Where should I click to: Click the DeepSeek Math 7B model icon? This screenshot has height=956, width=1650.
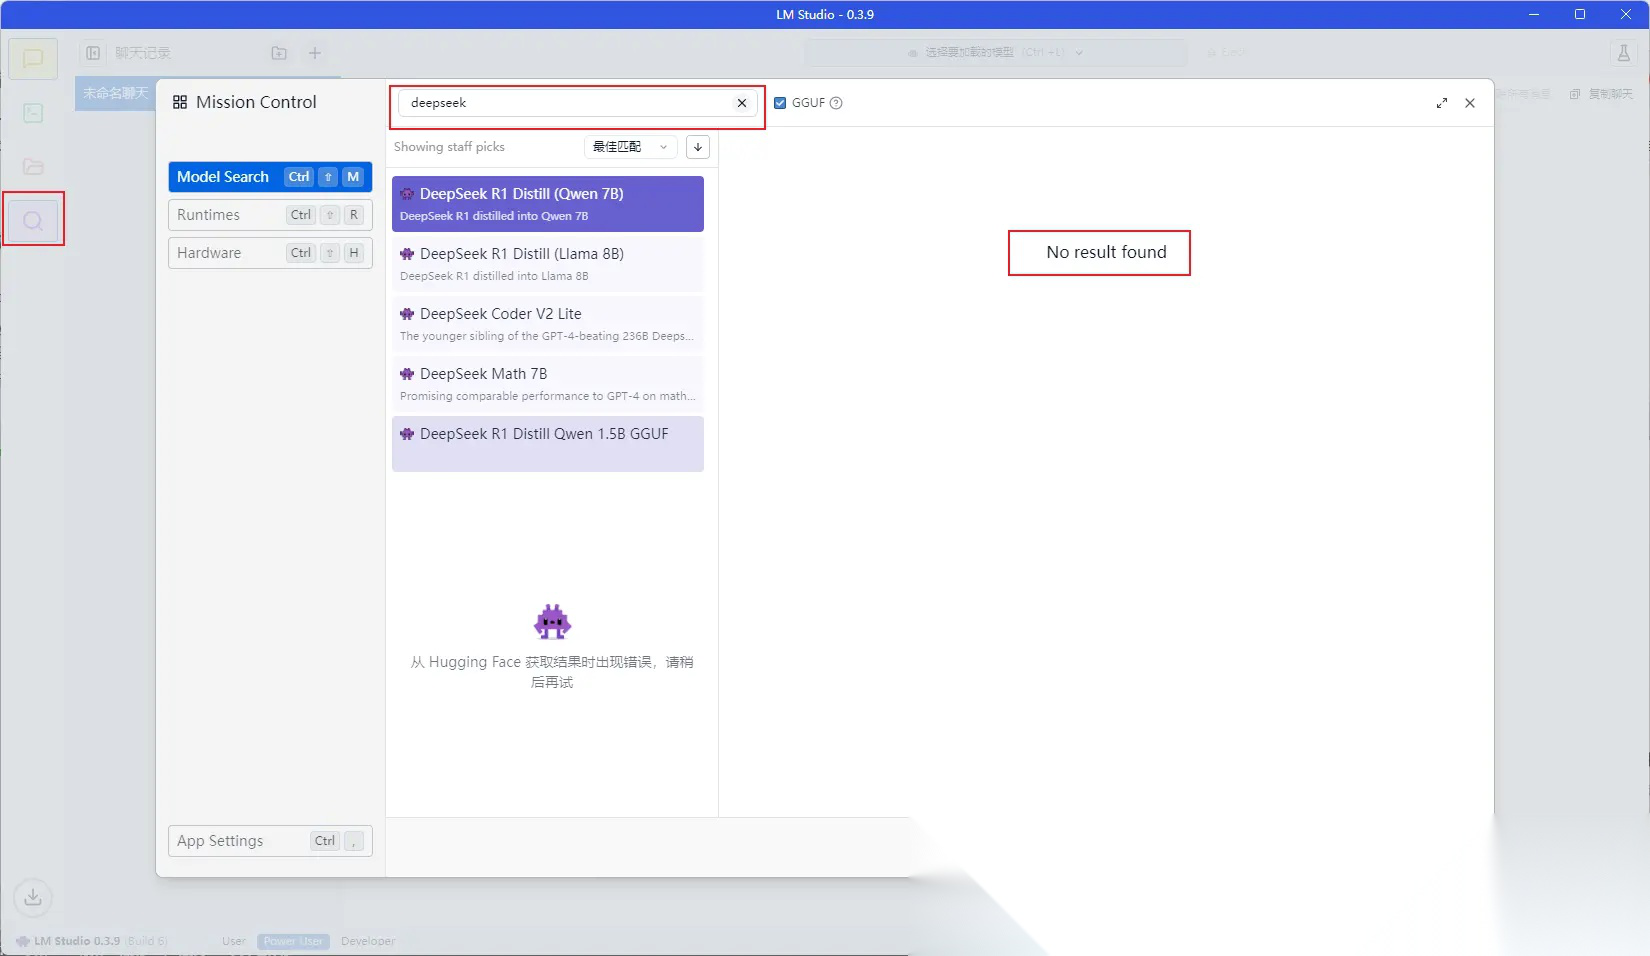point(407,374)
